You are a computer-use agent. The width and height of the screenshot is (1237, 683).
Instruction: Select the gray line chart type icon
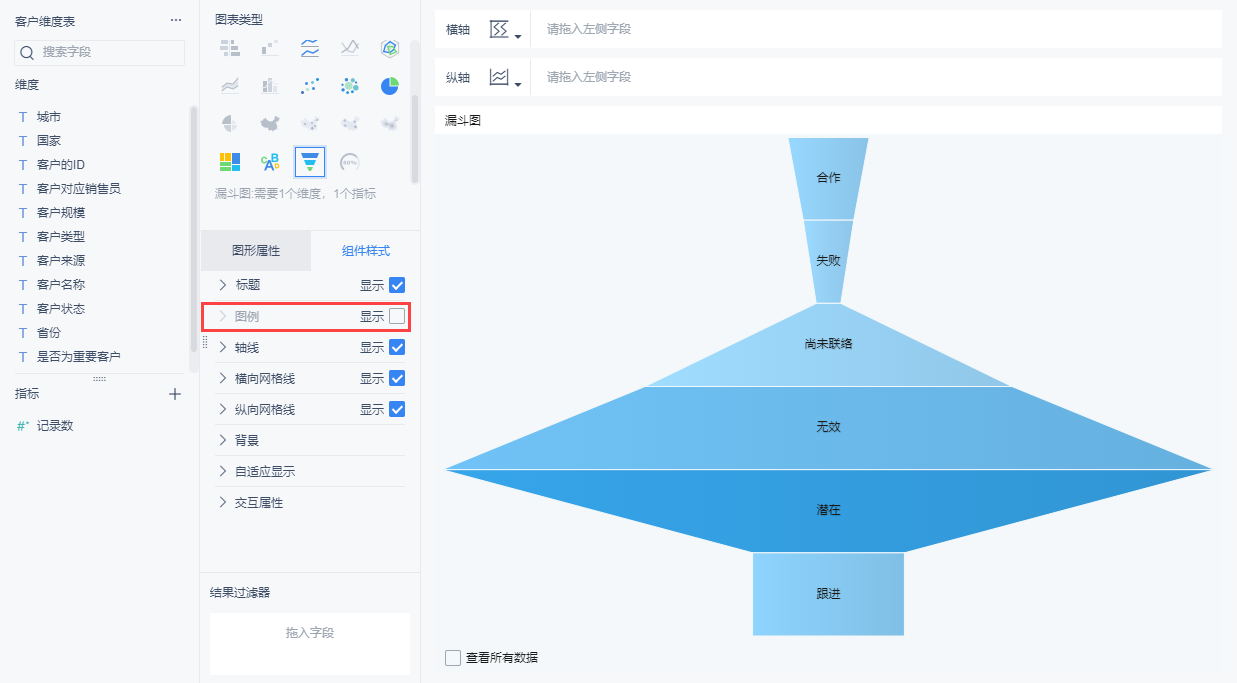tap(350, 48)
